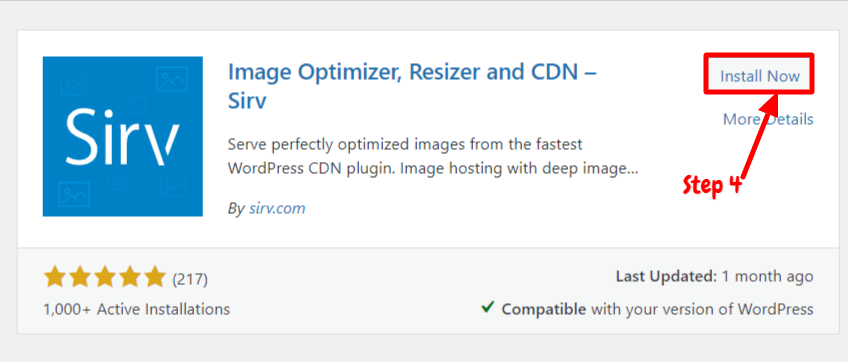848x362 pixels.
Task: Click the plugin description starting 'Serve perfectly optimized'
Action: click(x=433, y=156)
